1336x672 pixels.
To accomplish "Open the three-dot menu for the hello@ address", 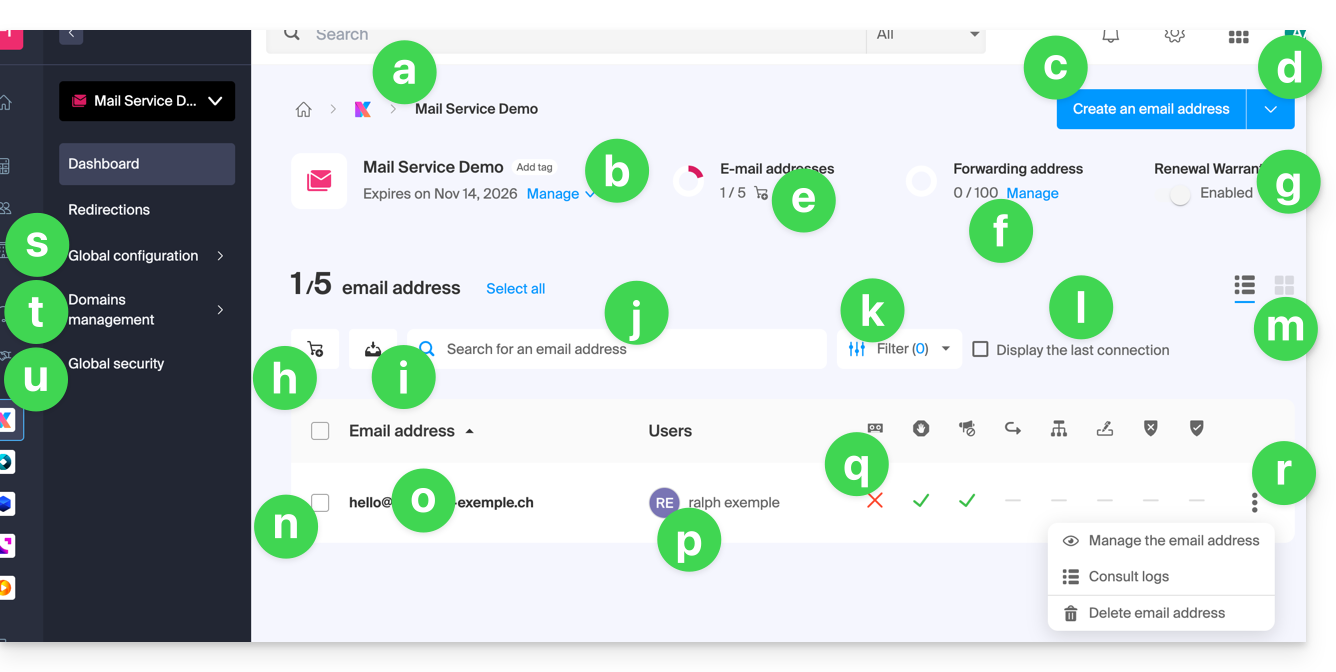I will 1254,503.
